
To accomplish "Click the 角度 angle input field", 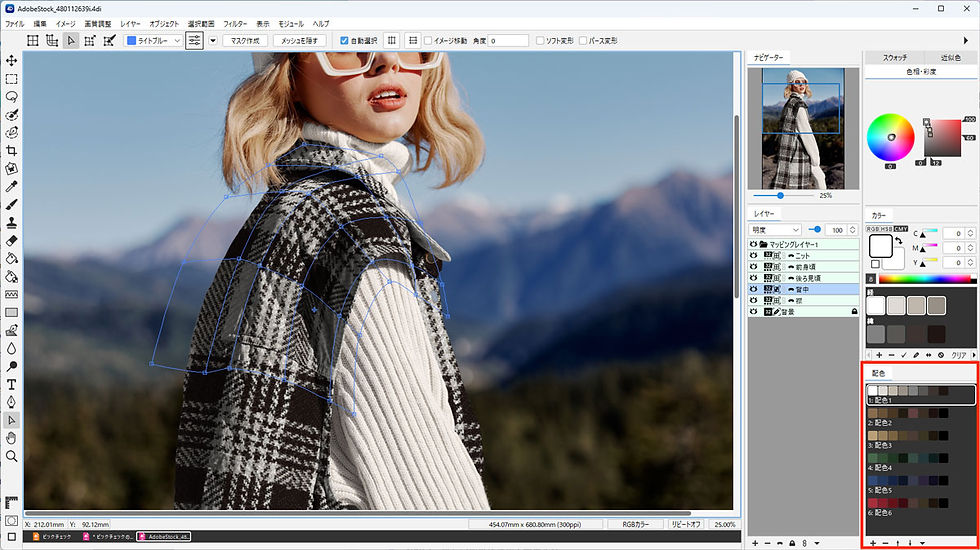I will point(508,41).
